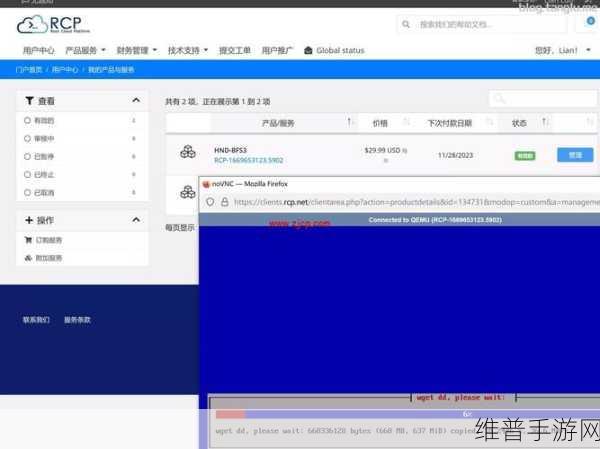
Task: Open the blue notification badge icon top right
Action: click(x=590, y=21)
